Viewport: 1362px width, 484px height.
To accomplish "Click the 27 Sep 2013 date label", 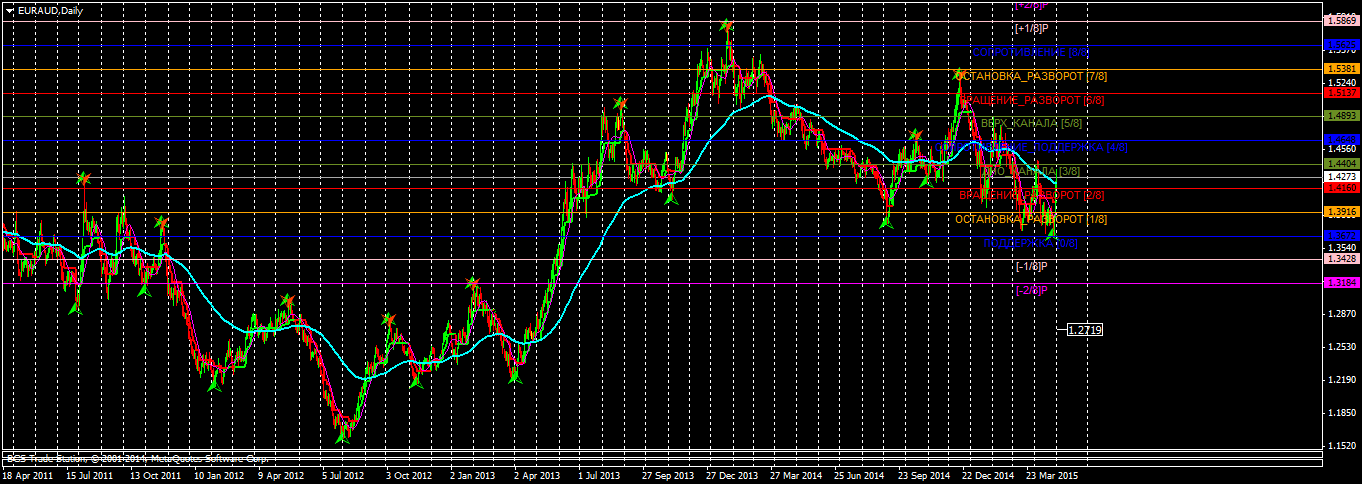I will click(x=668, y=476).
